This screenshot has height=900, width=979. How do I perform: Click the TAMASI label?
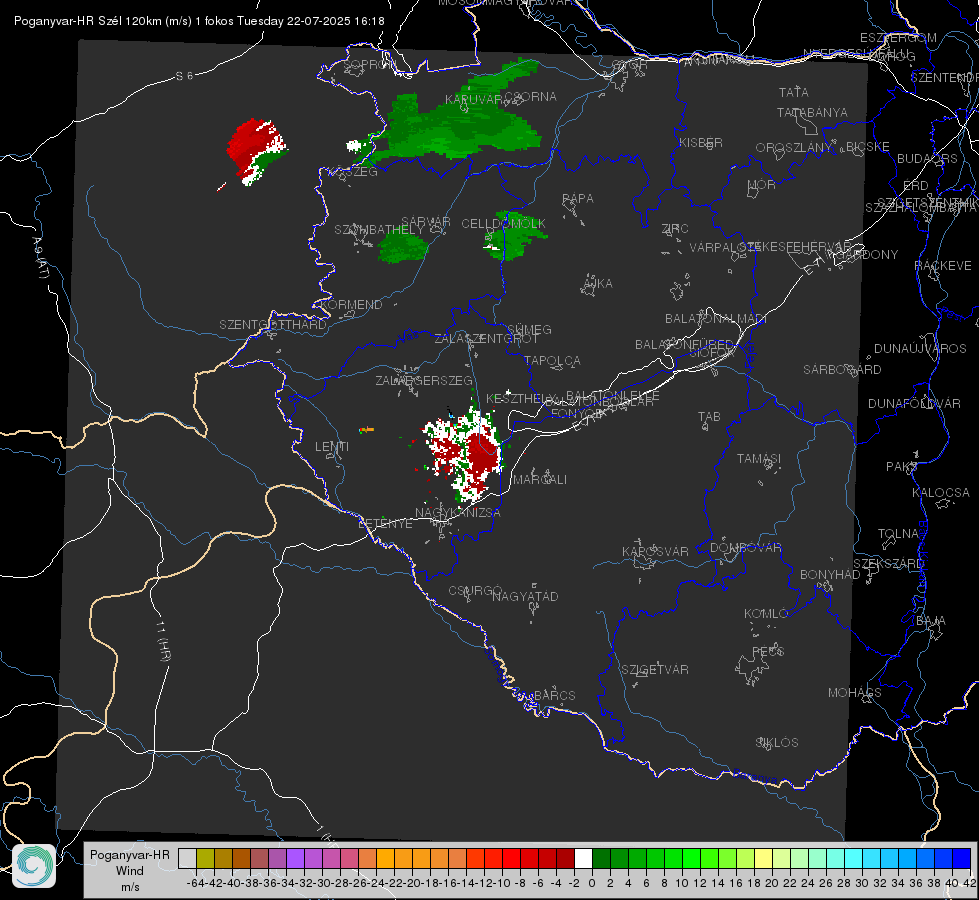tap(759, 459)
